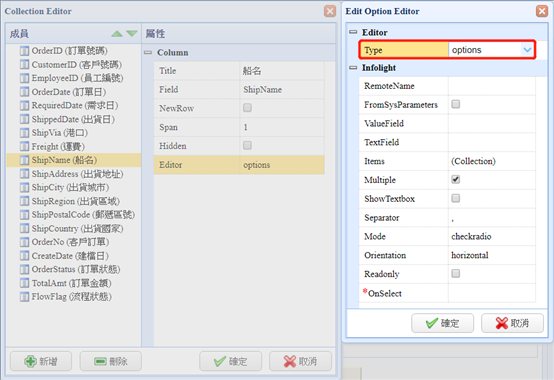Click the FlowFlag row column icon

pyautogui.click(x=24, y=297)
